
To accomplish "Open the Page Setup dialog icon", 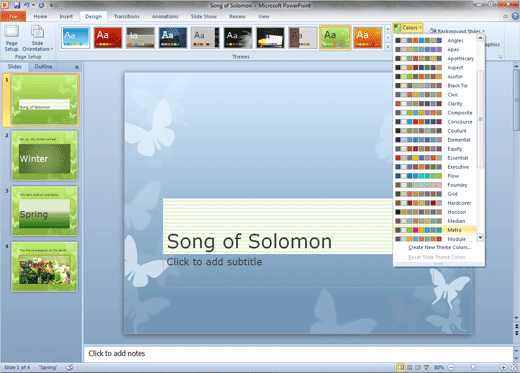I will 11,38.
